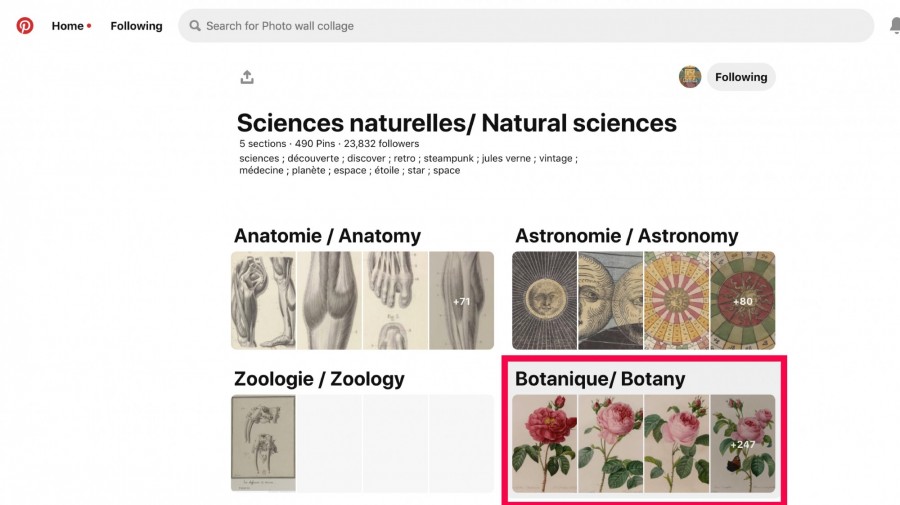
Task: Open the Following tab in header
Action: pos(136,26)
